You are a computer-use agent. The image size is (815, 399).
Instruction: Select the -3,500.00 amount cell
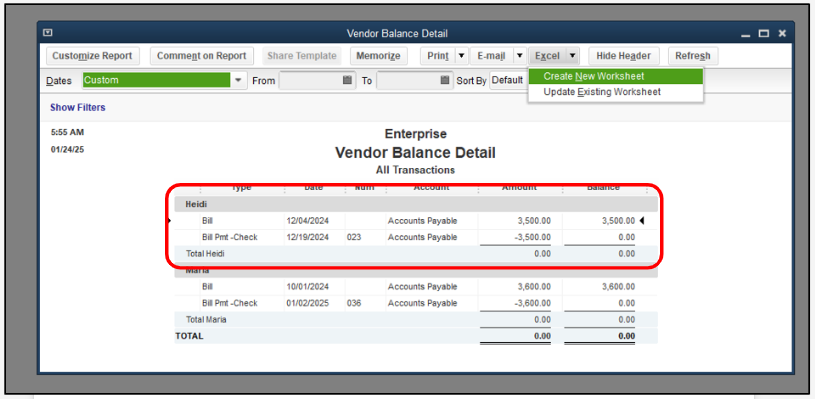point(533,237)
